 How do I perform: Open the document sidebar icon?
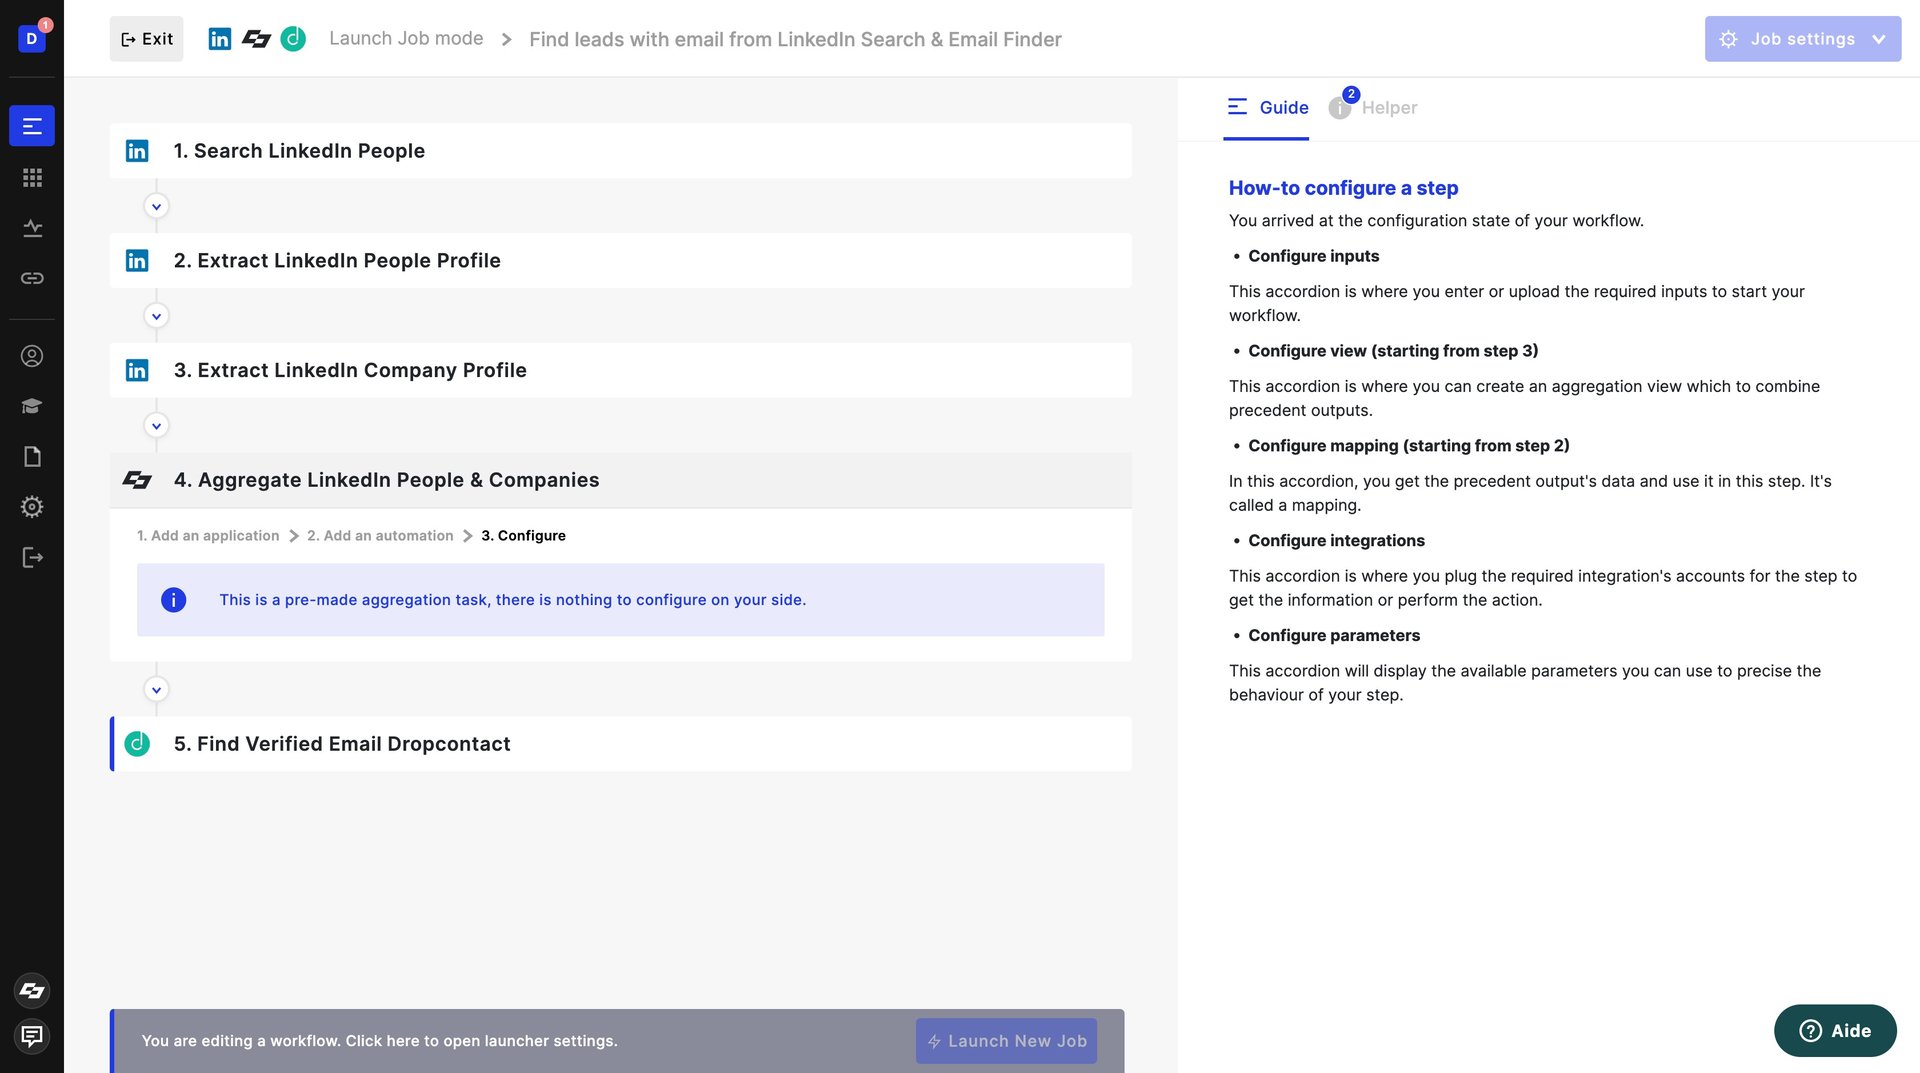coord(32,457)
